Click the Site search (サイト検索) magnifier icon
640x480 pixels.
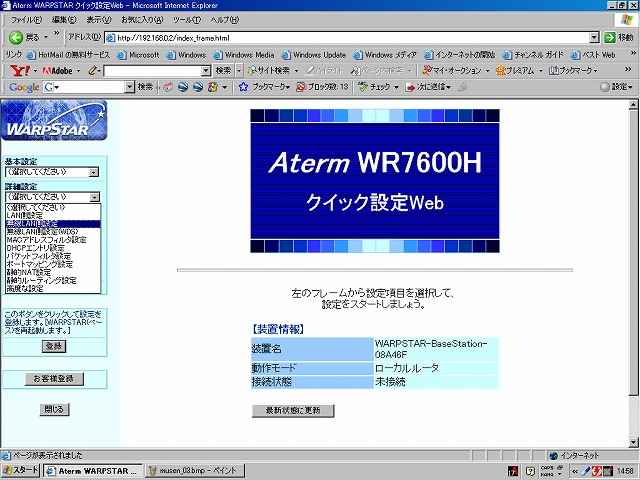click(x=253, y=71)
